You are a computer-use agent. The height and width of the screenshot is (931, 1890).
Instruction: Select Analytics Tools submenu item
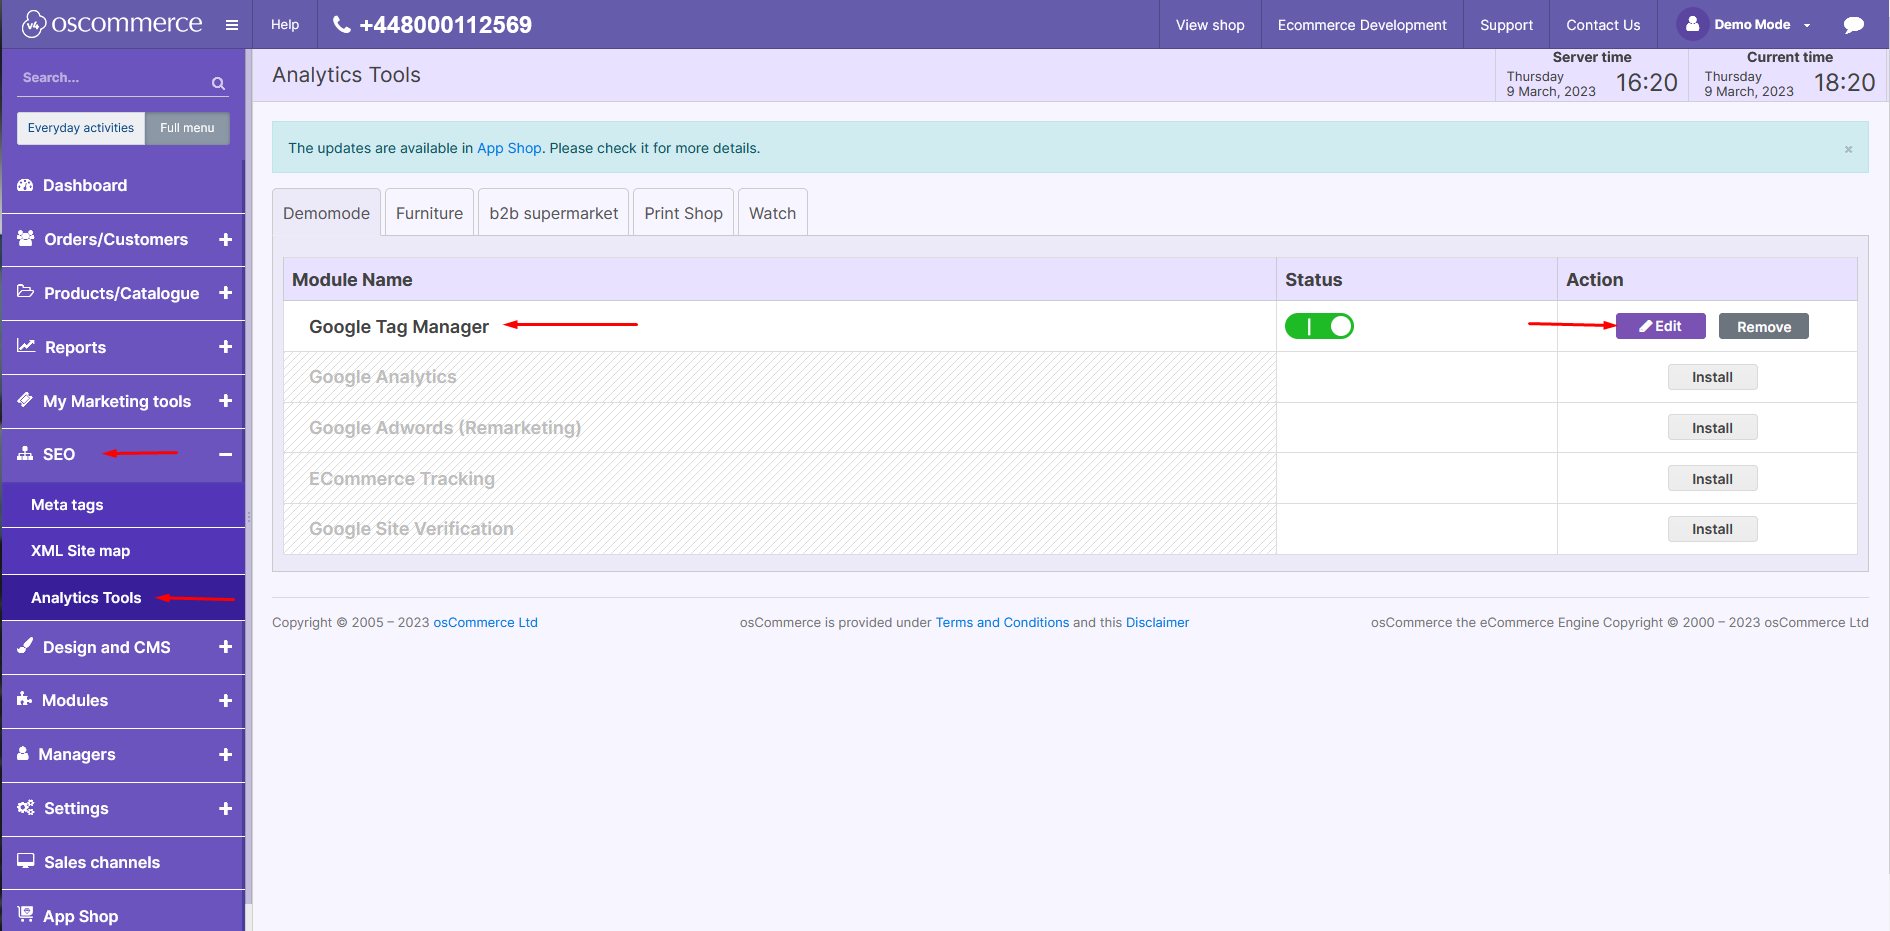[x=123, y=598]
